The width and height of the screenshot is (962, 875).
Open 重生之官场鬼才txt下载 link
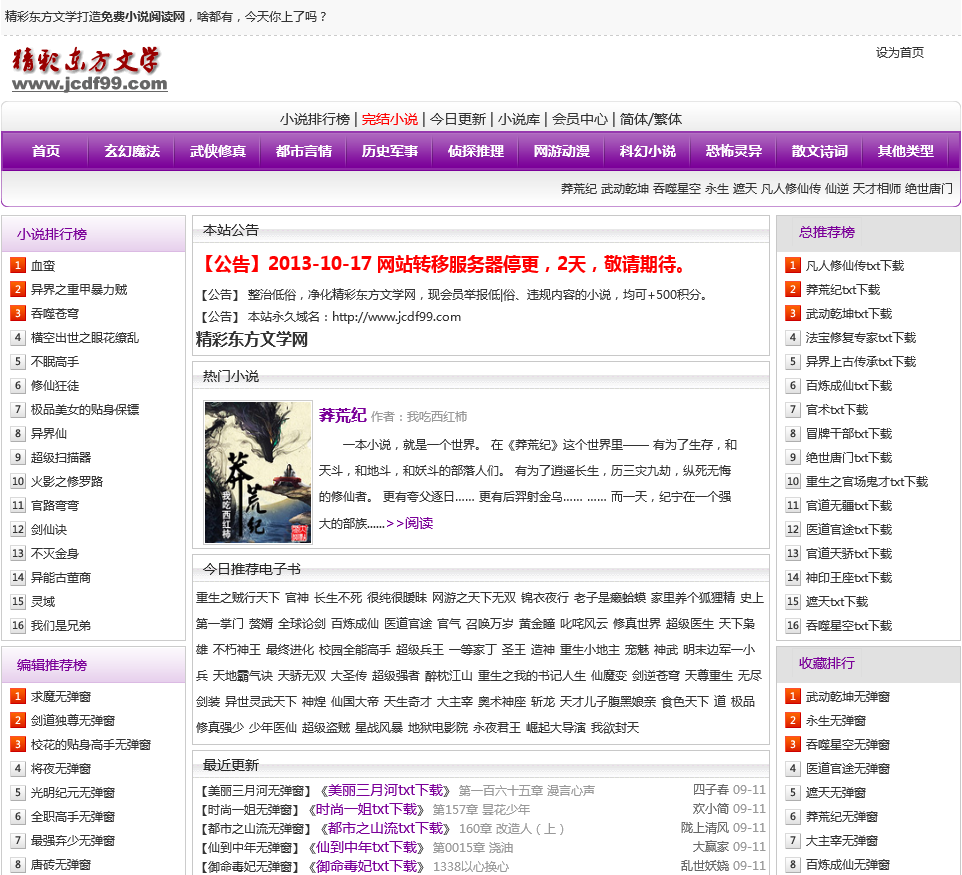click(866, 482)
